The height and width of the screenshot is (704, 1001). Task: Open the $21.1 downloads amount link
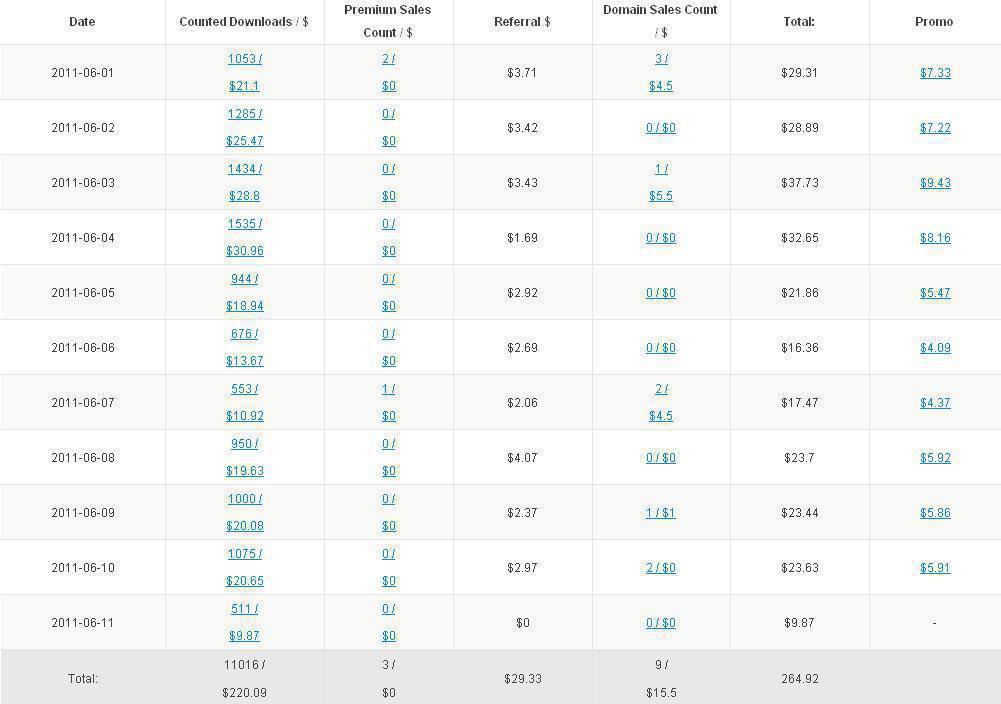pos(244,86)
